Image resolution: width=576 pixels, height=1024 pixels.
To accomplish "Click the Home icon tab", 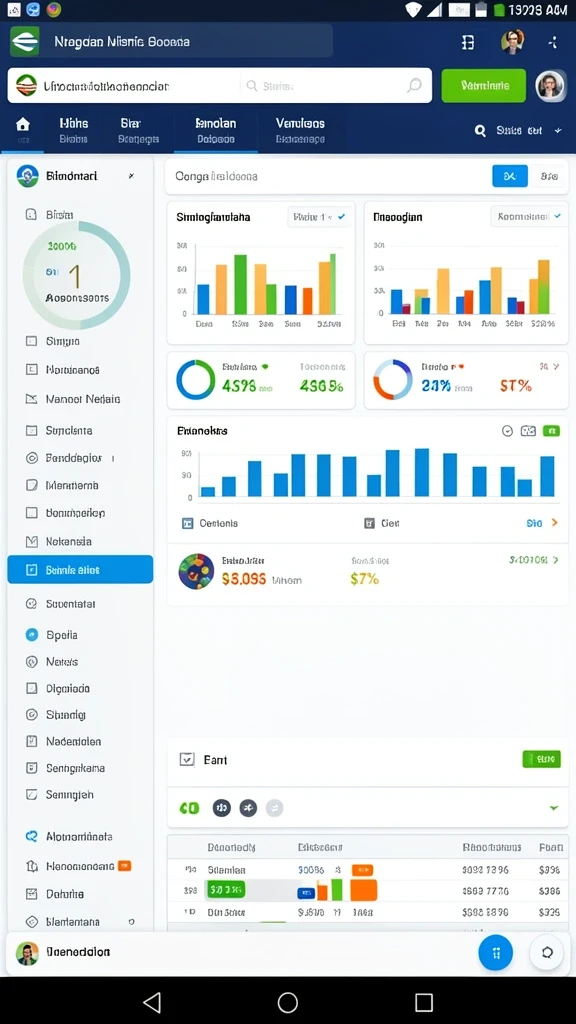I will (x=23, y=124).
